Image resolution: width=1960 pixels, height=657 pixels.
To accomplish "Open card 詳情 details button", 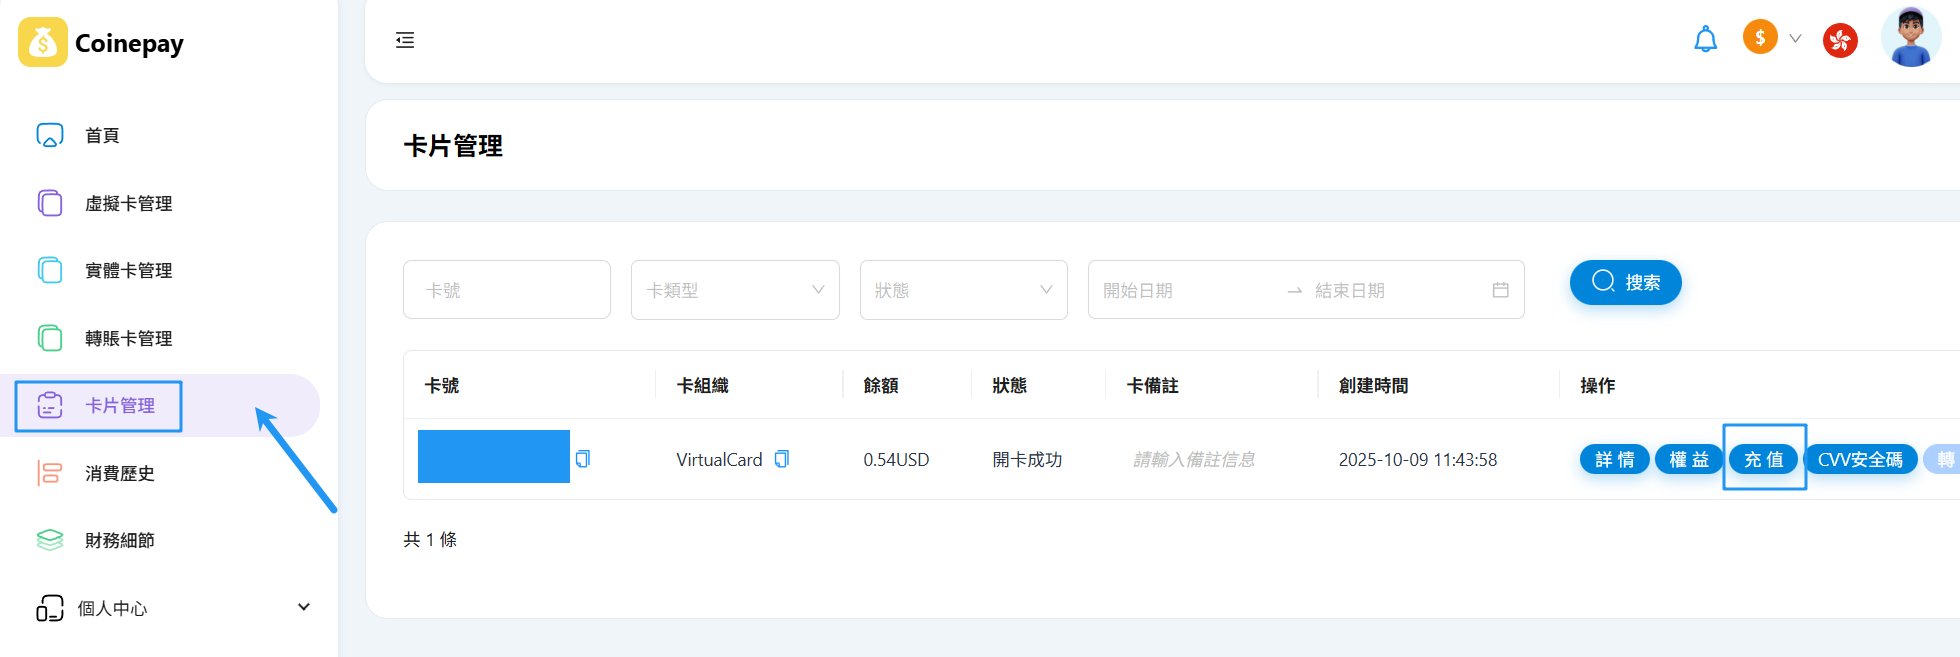I will pos(1614,459).
